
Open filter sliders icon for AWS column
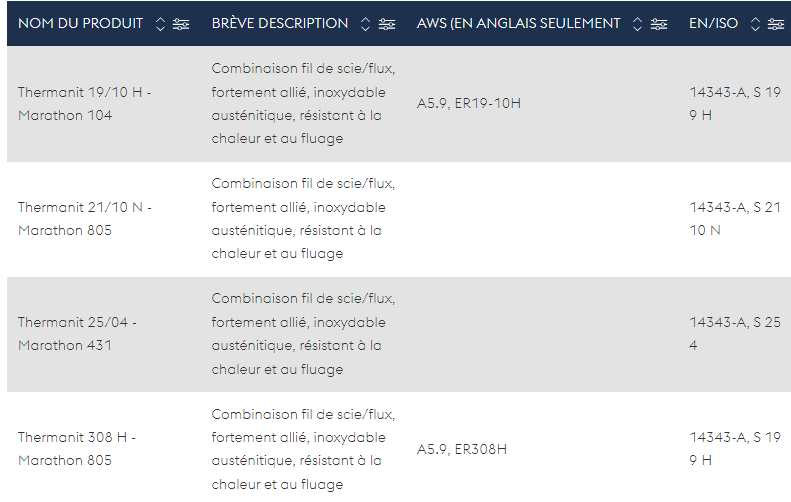658,24
